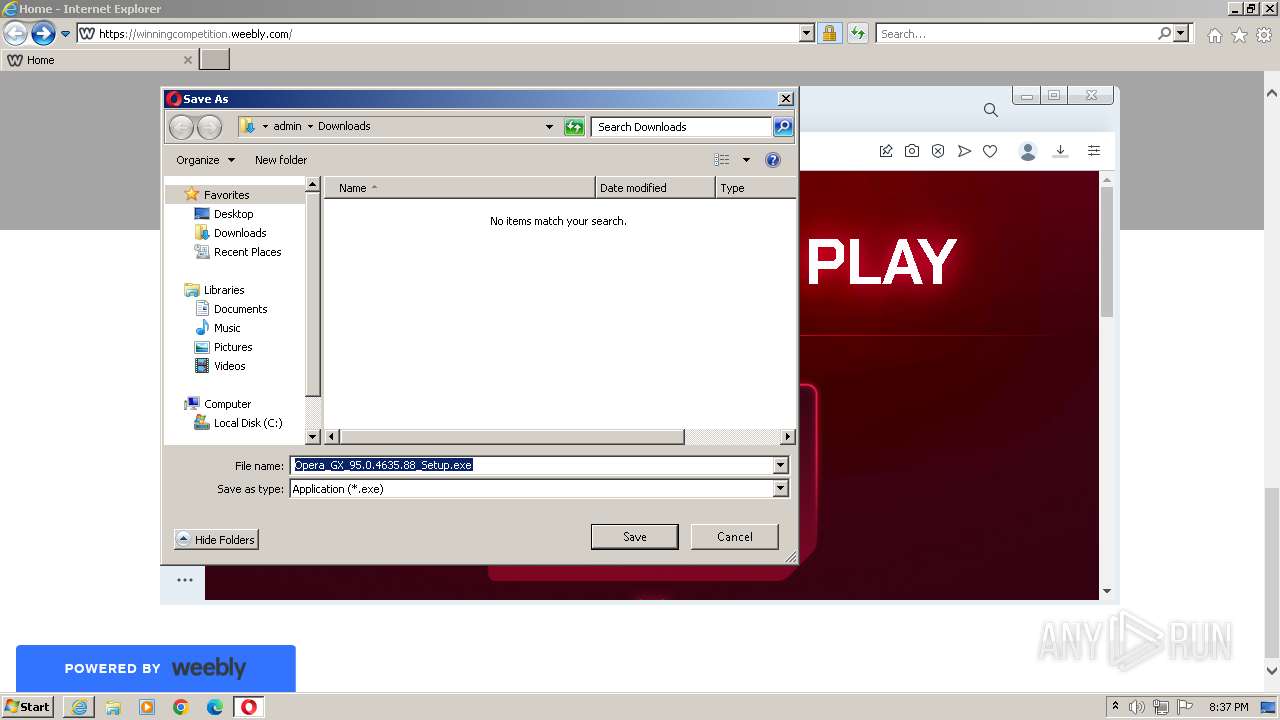Viewport: 1280px width, 720px height.
Task: Click IE address URL field
Action: [x=447, y=33]
